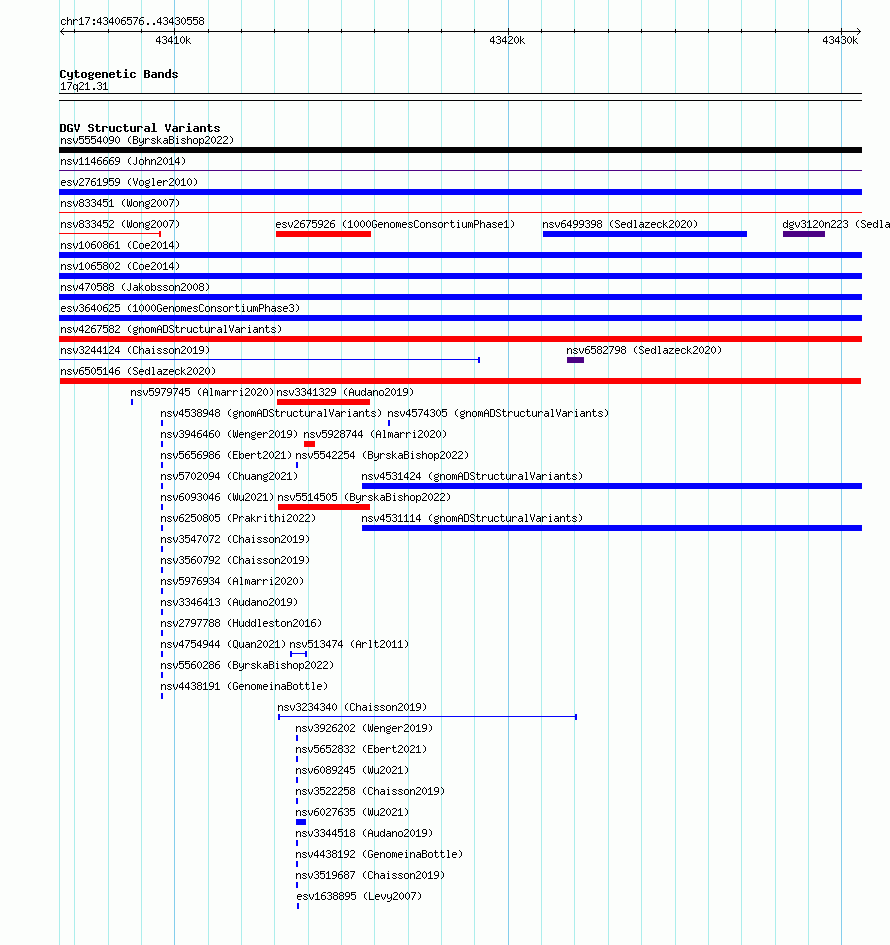The width and height of the screenshot is (890, 945).
Task: Click esv2761959 (Vogler2010) label
Action: (129, 183)
